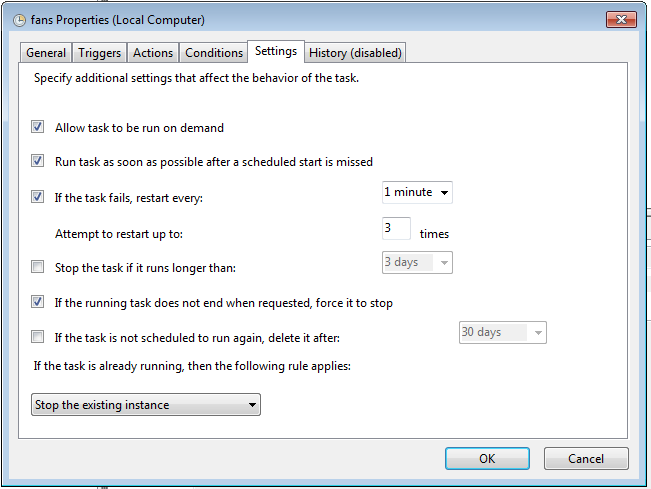Click the Cancel button
This screenshot has width=651, height=489.
[x=586, y=459]
